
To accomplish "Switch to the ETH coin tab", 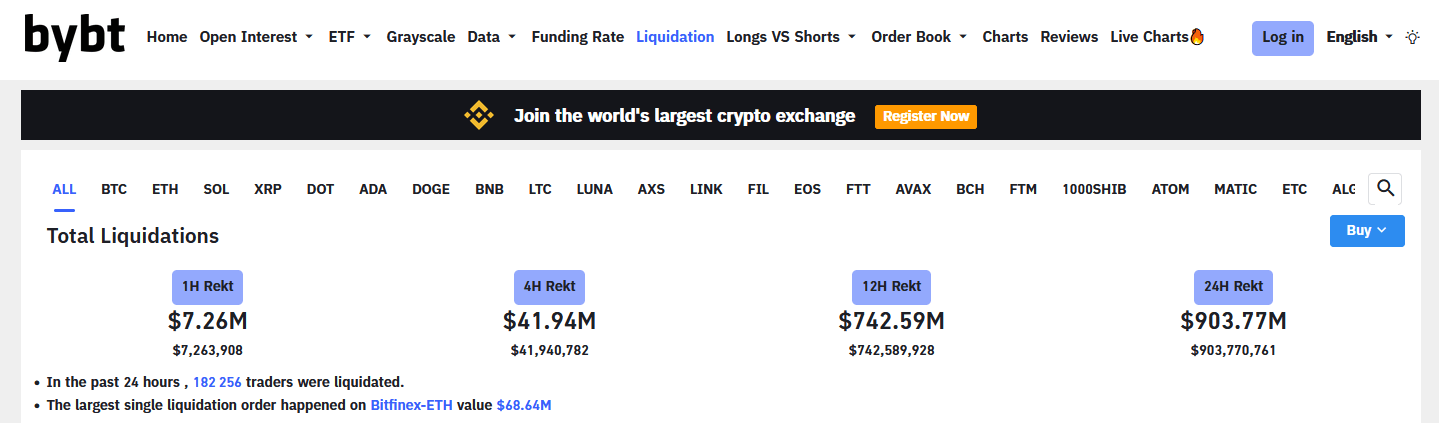I will 165,189.
